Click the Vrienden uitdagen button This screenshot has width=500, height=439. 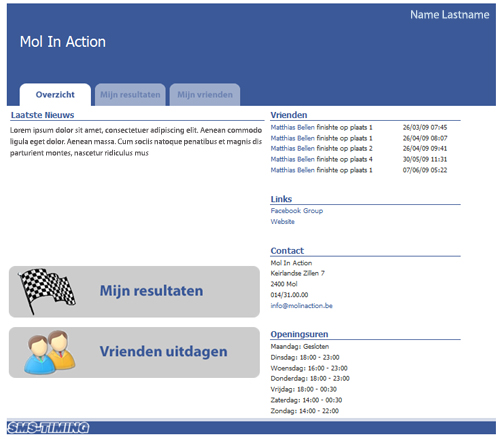[134, 352]
